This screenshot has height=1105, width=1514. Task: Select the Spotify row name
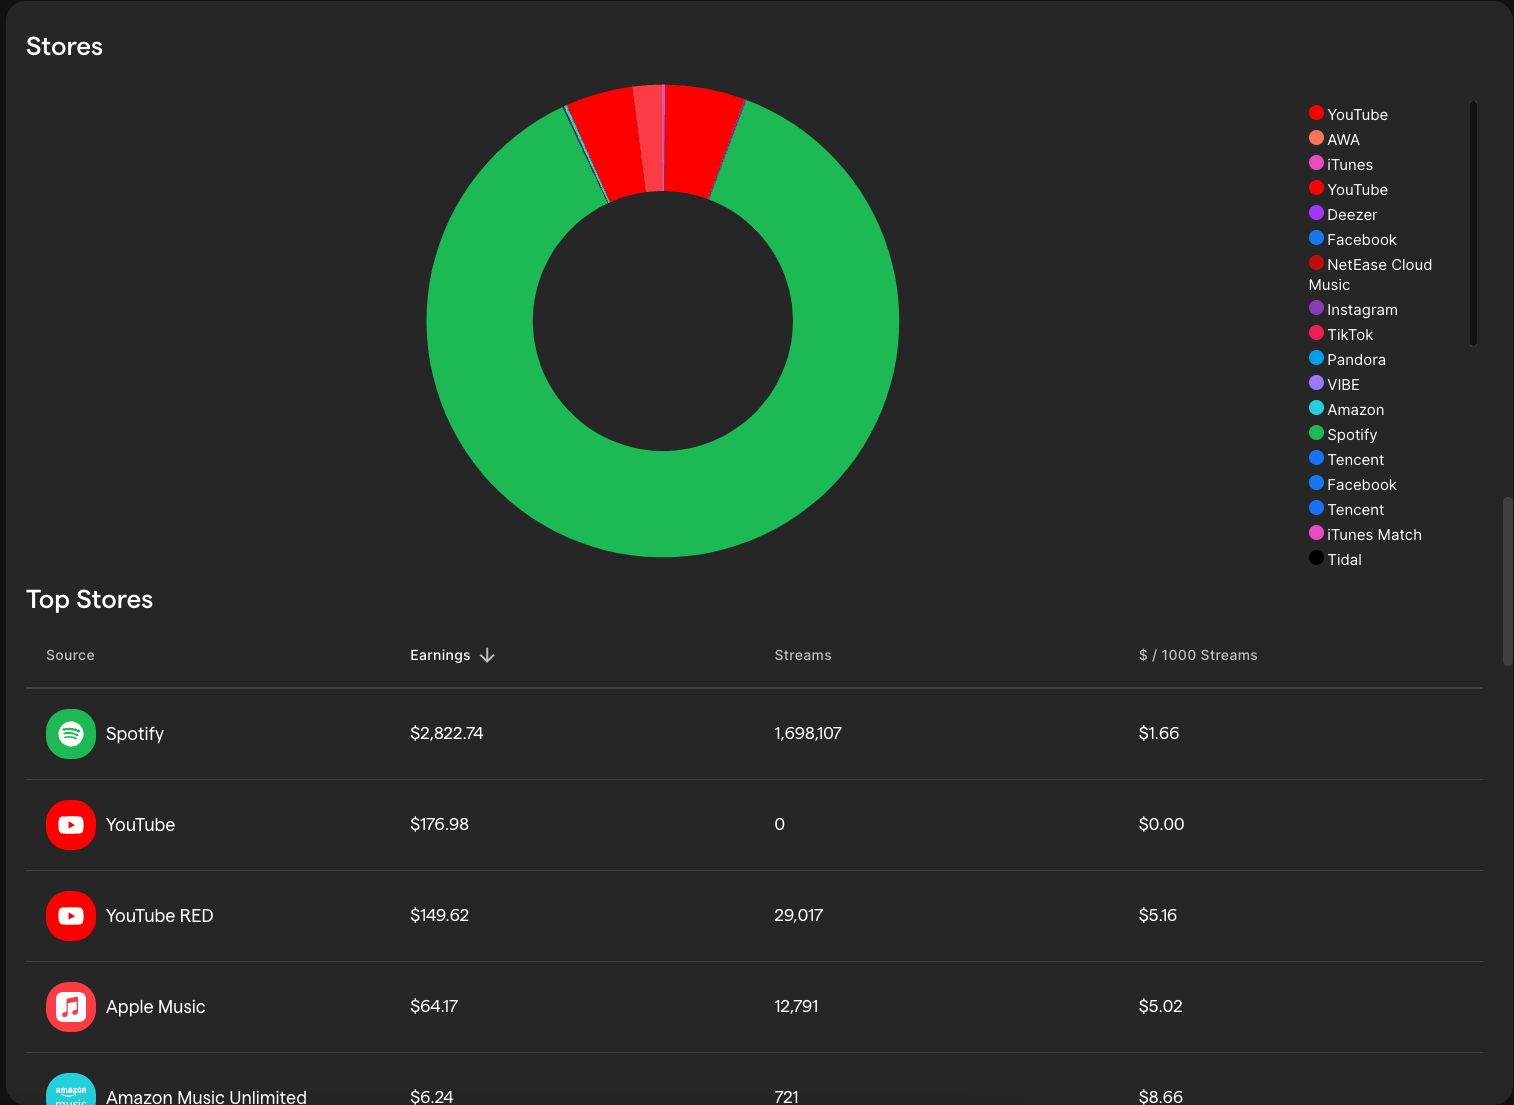click(135, 734)
